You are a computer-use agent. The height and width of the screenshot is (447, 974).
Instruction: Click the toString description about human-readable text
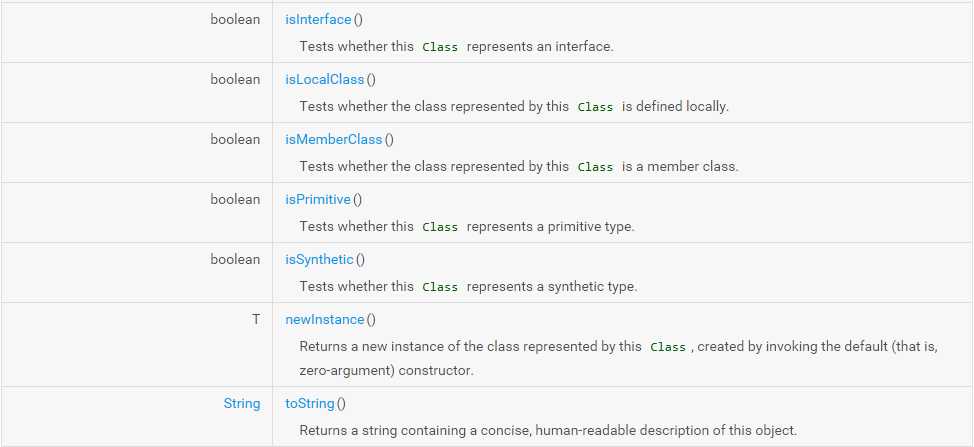click(548, 430)
